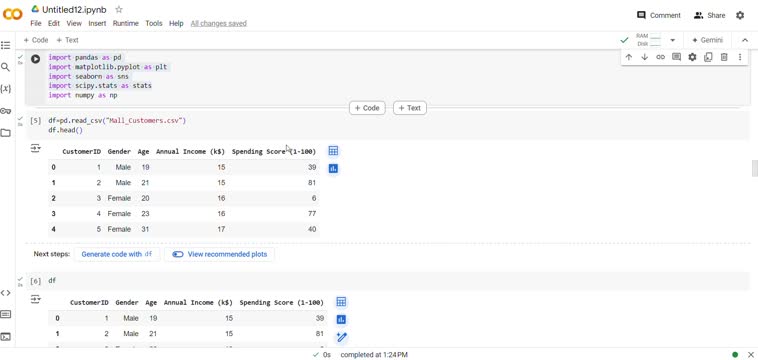Collapse the header with the chevron
758x360 pixels.
pos(744,40)
